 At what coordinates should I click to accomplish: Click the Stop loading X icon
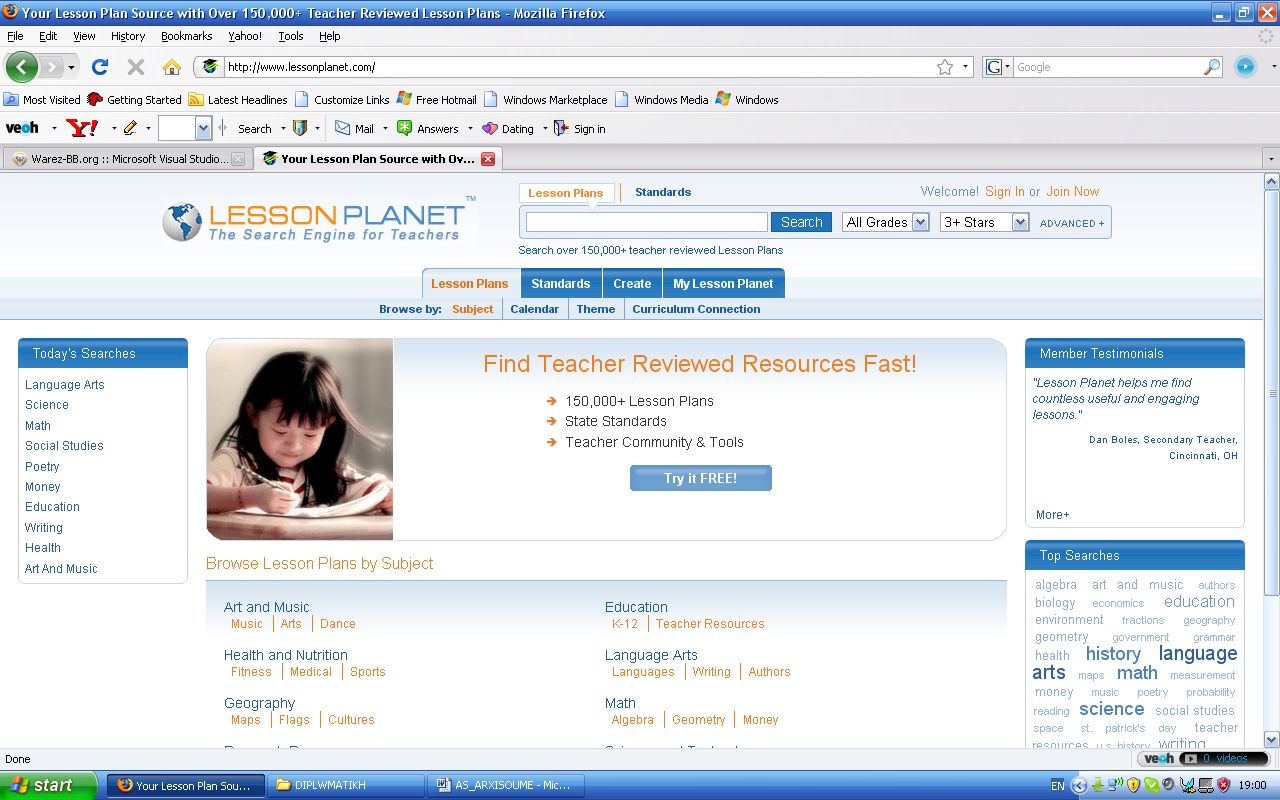tap(136, 67)
